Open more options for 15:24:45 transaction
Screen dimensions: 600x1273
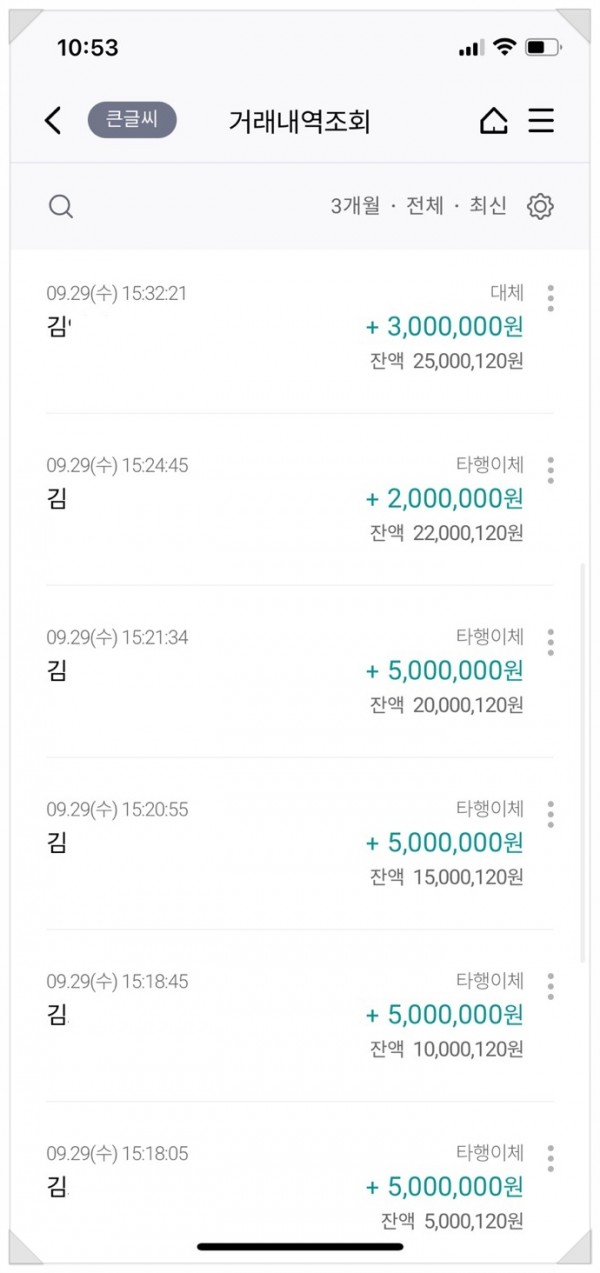point(551,470)
